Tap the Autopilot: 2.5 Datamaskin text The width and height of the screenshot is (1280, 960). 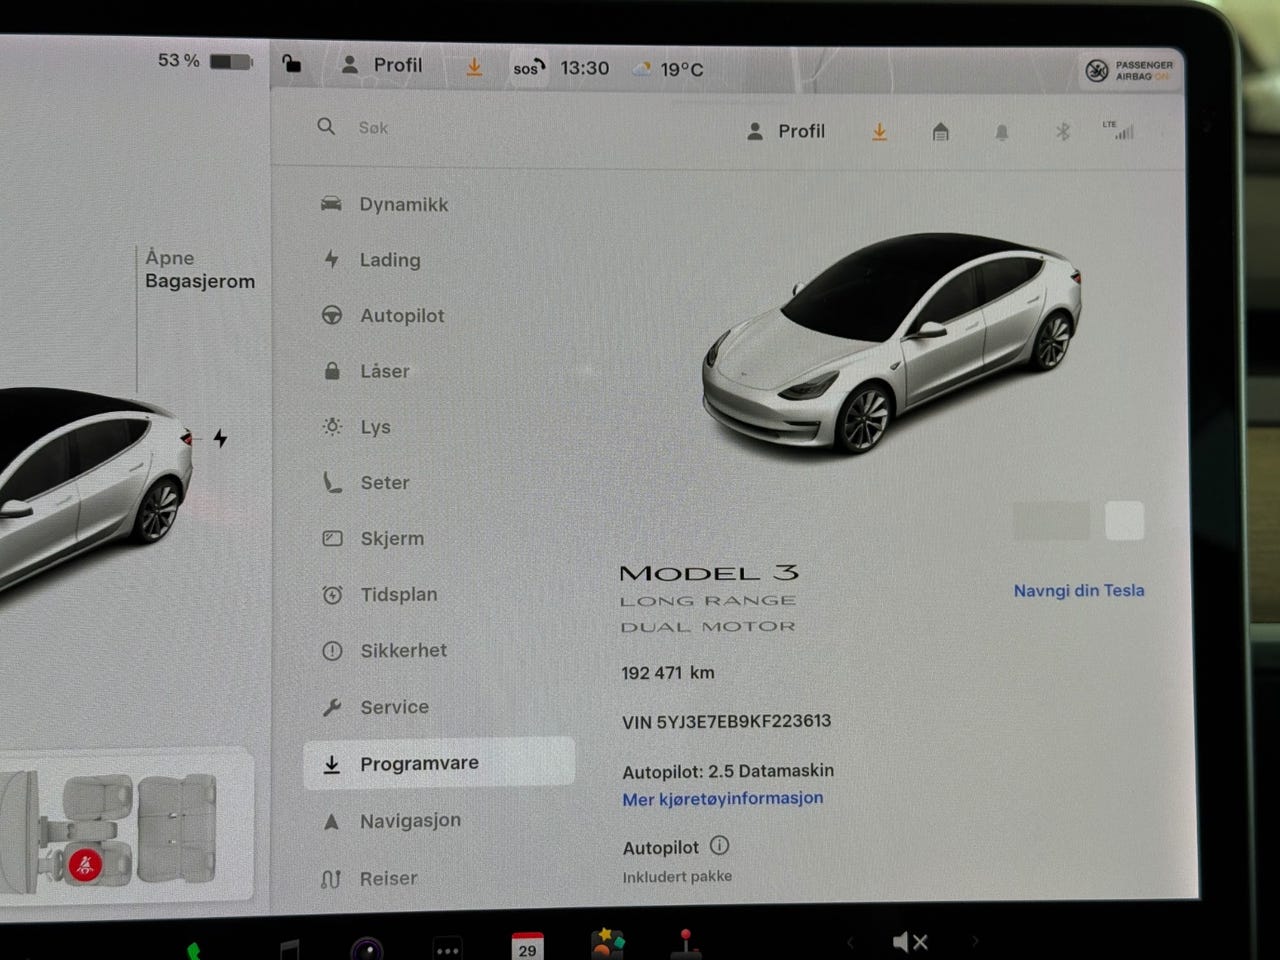(x=728, y=771)
